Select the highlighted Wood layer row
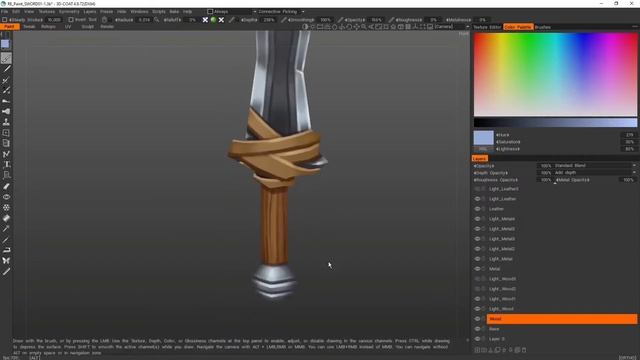Viewport: 640px width, 360px height. click(x=562, y=319)
